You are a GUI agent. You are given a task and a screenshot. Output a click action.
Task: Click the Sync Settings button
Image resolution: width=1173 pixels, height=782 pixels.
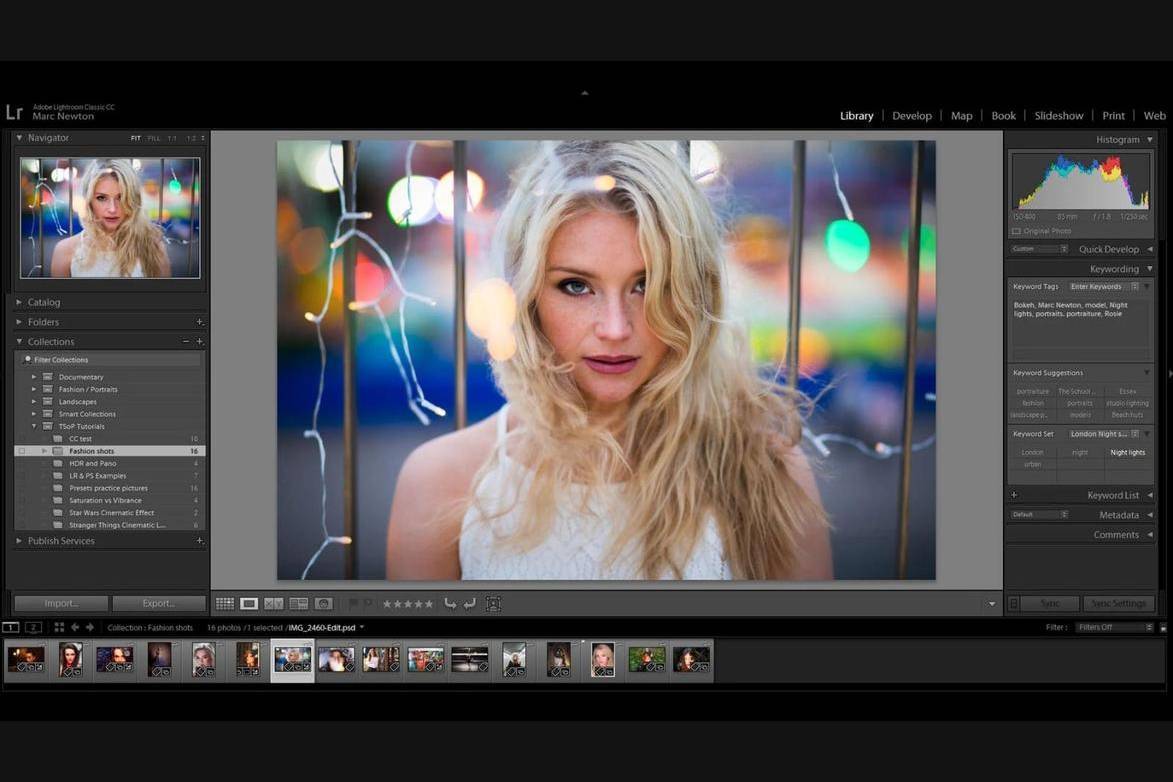(x=1118, y=603)
